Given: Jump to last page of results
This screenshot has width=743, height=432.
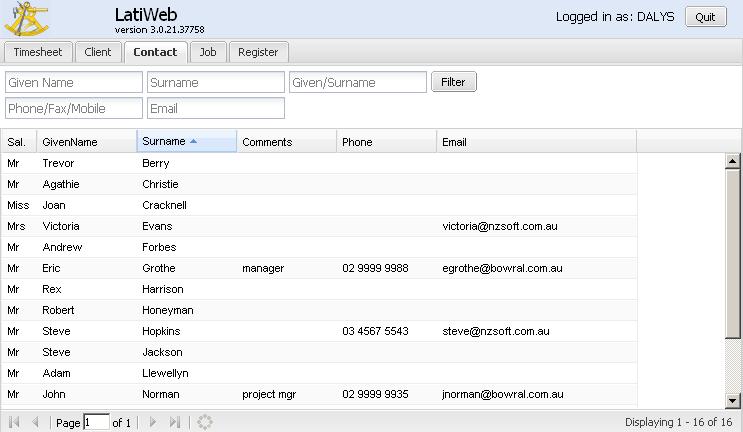Looking at the screenshot, I should click(x=175, y=422).
